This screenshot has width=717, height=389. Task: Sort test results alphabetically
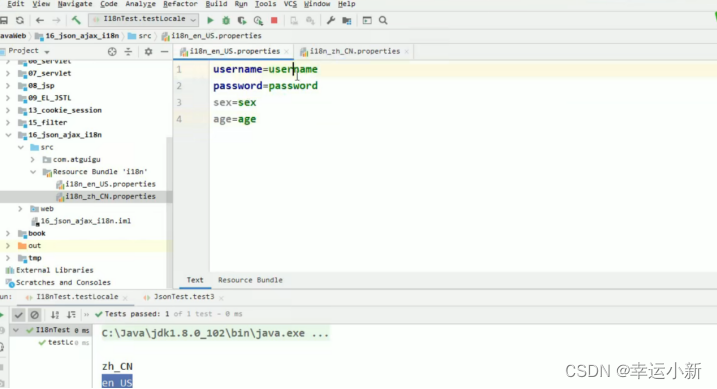pos(55,314)
